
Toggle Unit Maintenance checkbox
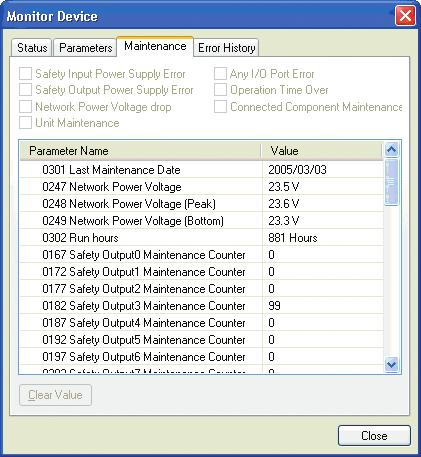click(x=25, y=123)
